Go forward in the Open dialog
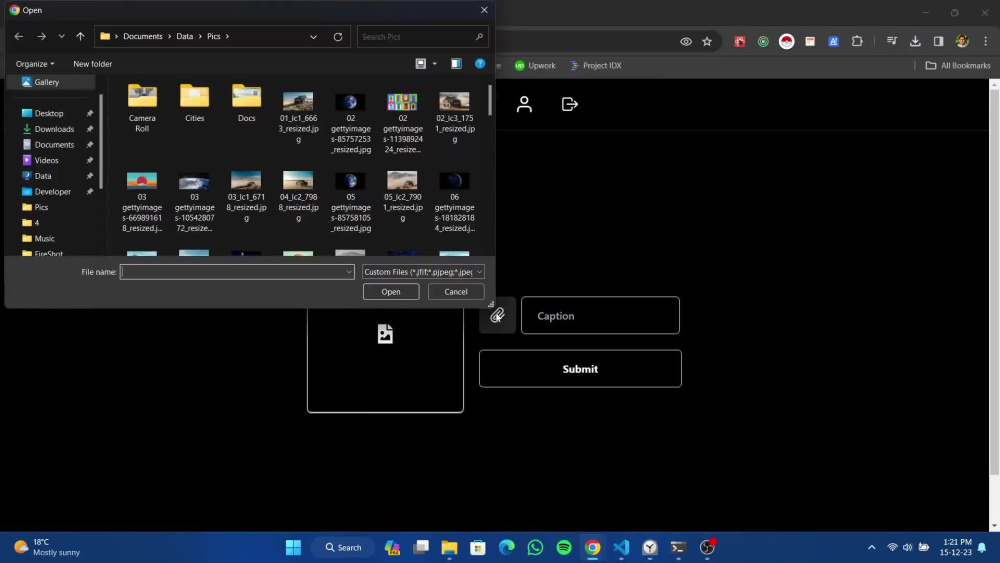The width and height of the screenshot is (1000, 563). tap(41, 36)
